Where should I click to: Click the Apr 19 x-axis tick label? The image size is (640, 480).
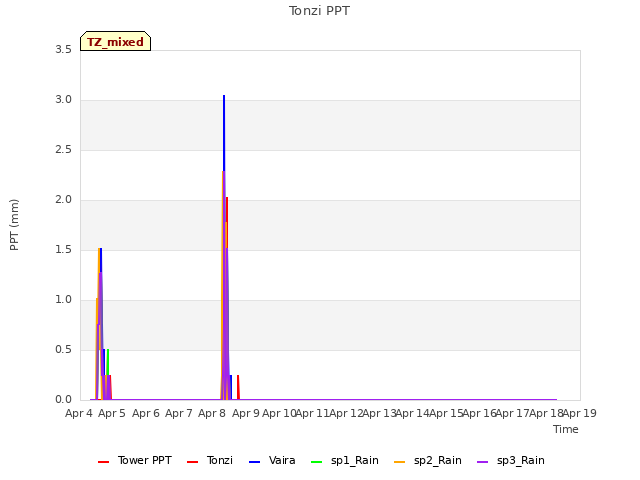click(580, 413)
